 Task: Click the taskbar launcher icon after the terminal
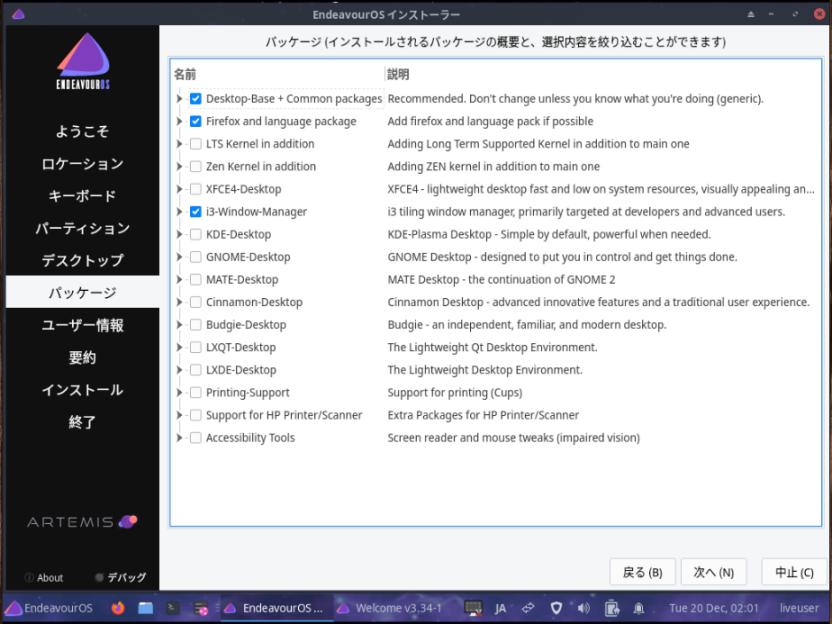(x=201, y=608)
